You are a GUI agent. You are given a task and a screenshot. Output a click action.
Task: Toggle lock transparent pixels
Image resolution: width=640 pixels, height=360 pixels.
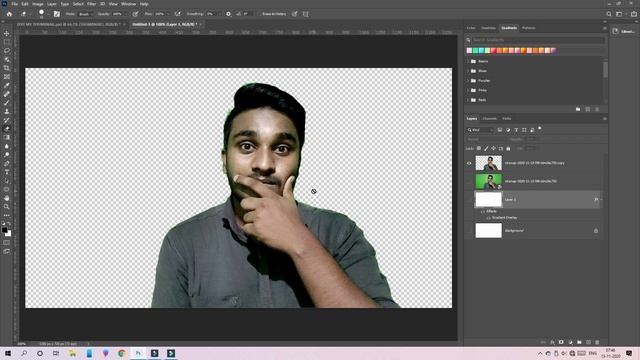tap(479, 149)
